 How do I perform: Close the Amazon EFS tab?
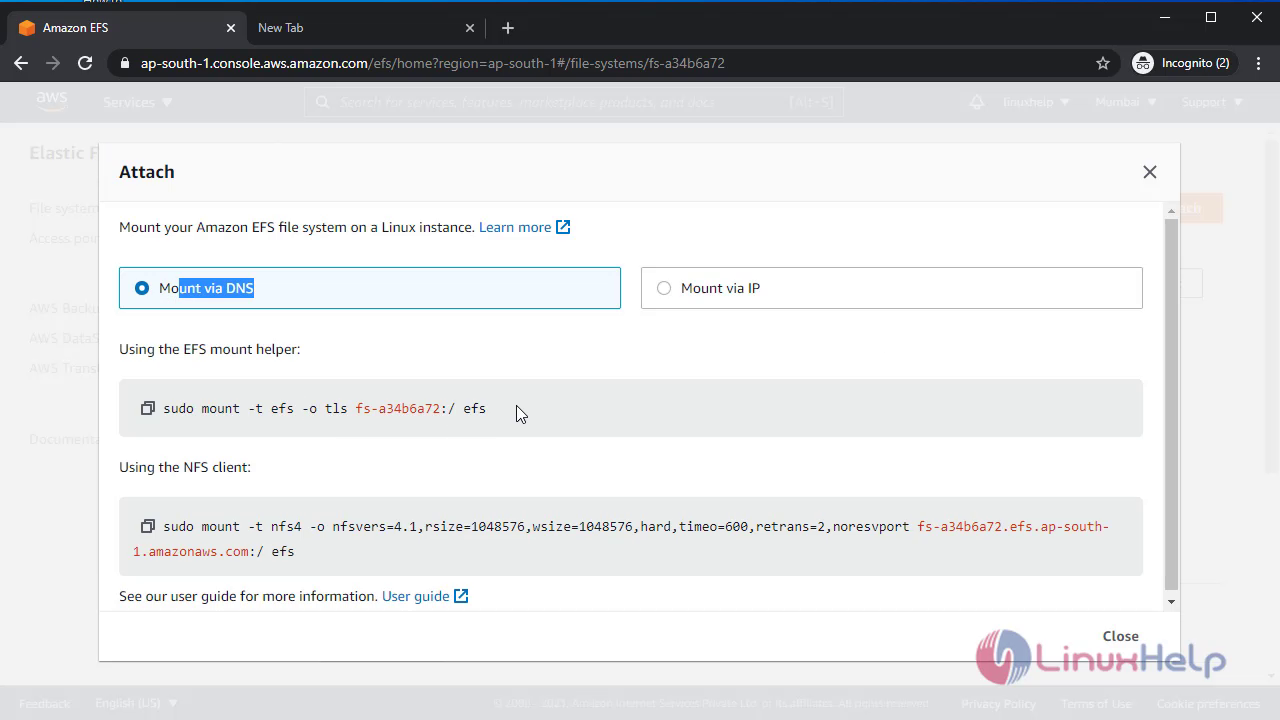(231, 28)
